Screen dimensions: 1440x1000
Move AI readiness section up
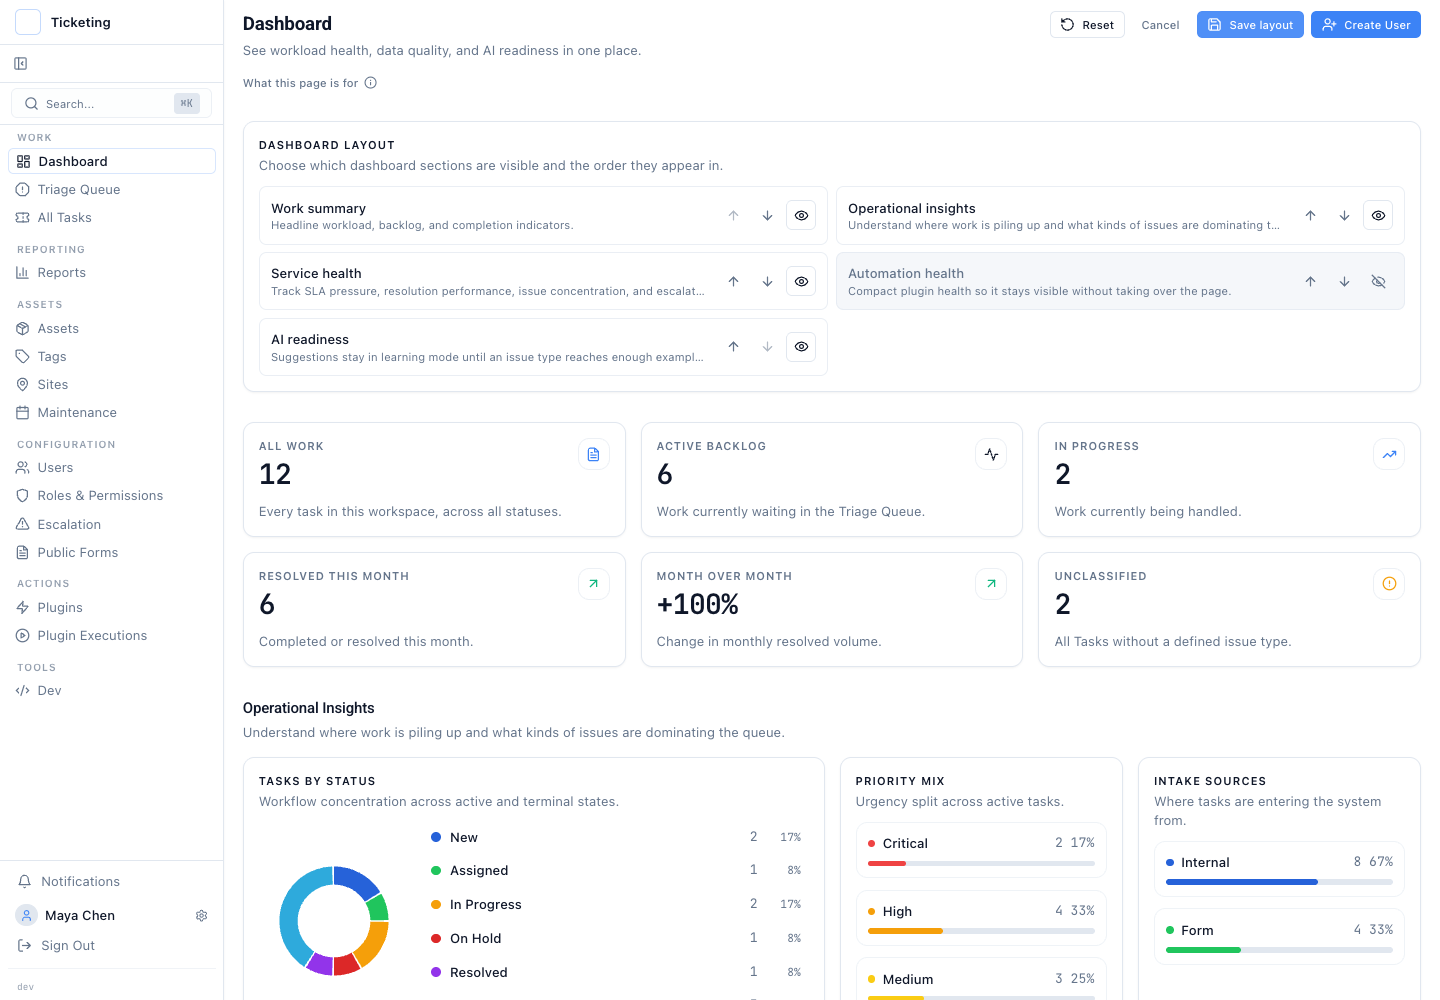point(733,347)
